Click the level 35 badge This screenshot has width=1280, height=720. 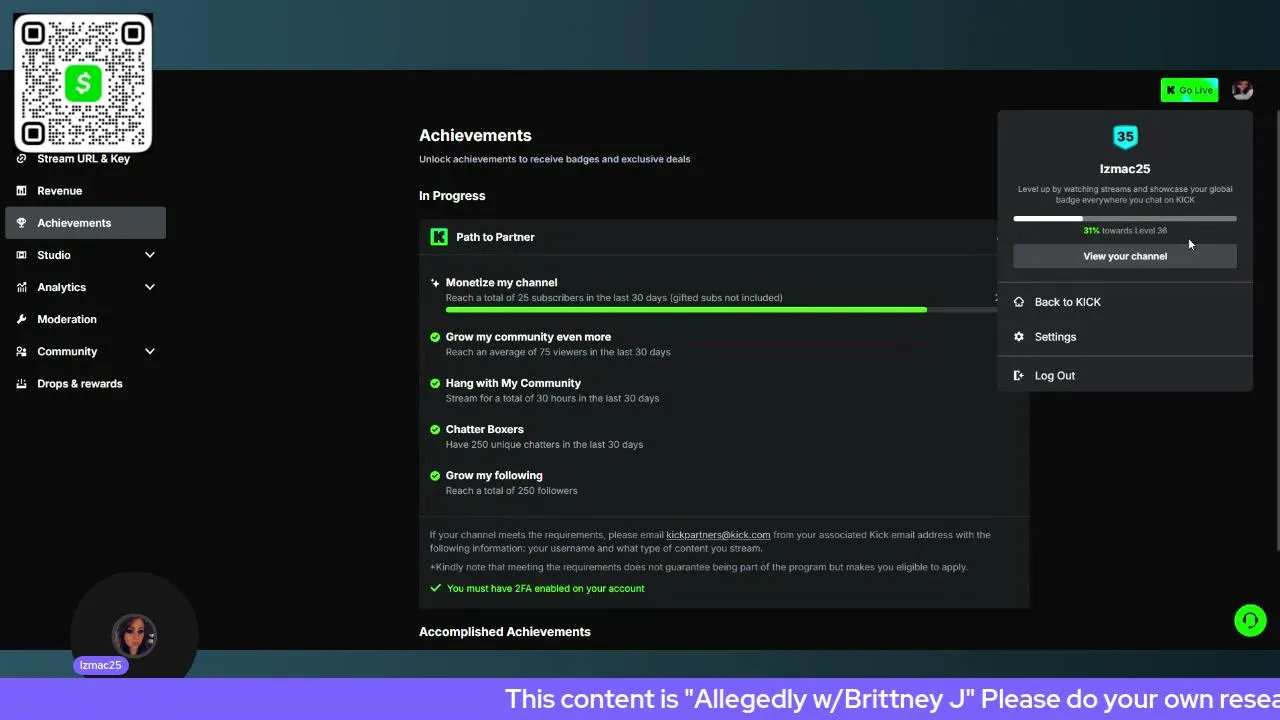tap(1125, 137)
